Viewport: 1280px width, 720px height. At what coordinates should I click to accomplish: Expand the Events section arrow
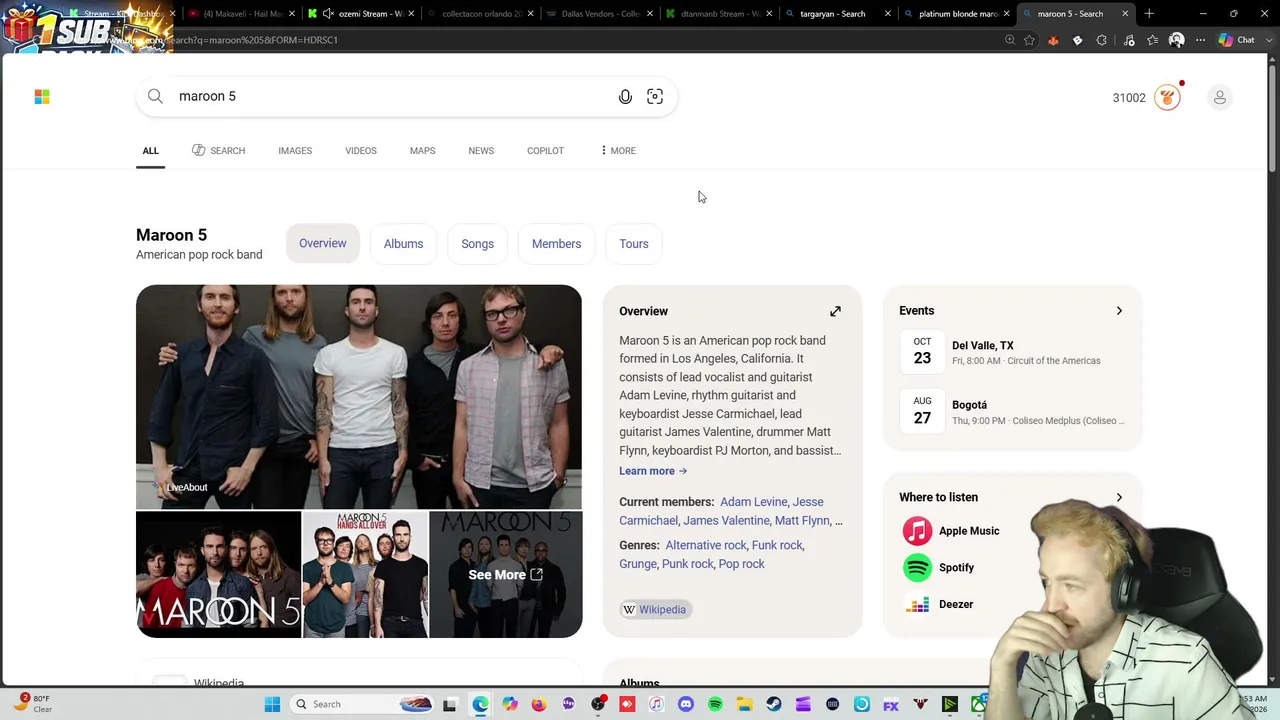pos(1119,311)
